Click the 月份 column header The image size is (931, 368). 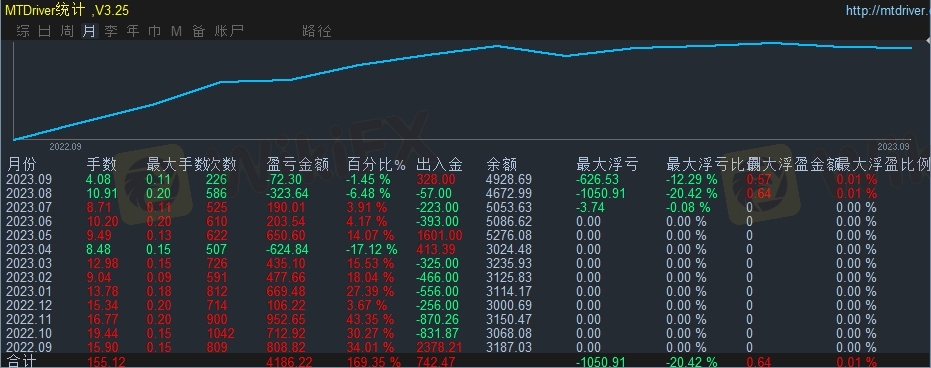click(x=21, y=164)
